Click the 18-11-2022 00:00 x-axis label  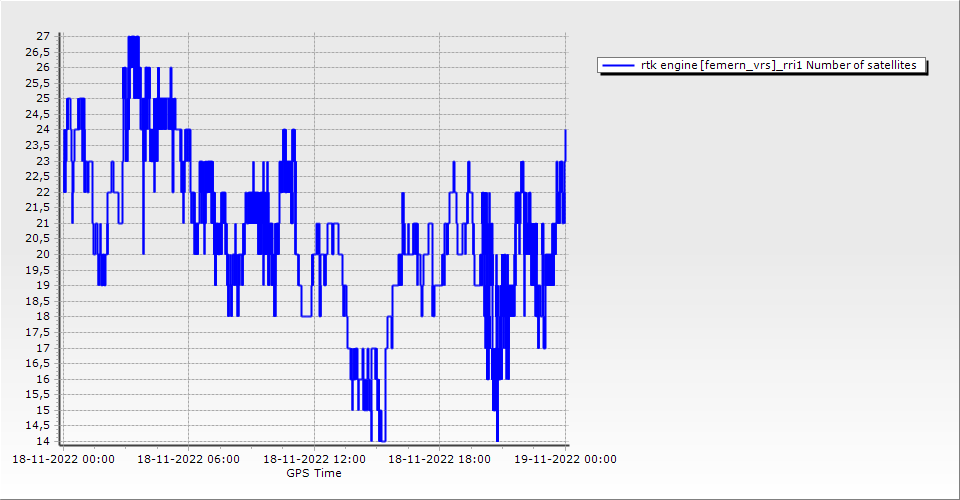(63, 460)
